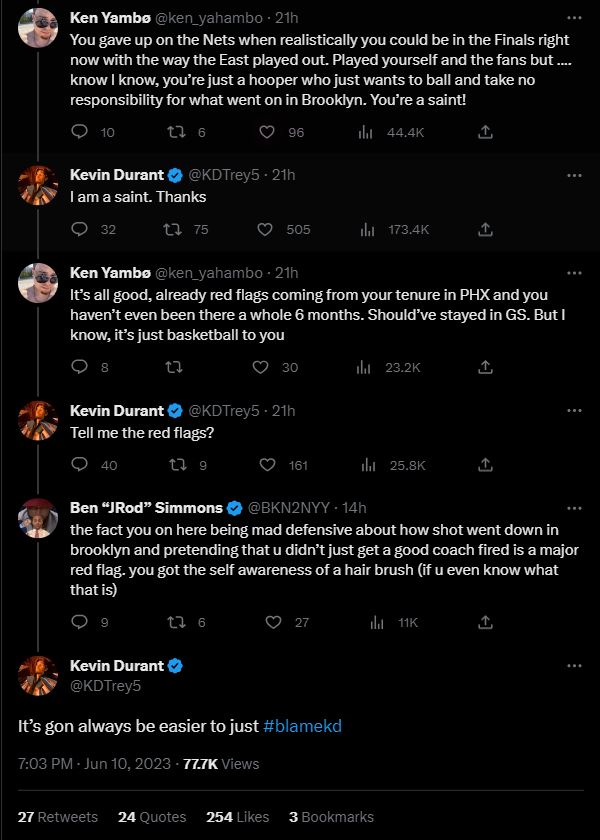The width and height of the screenshot is (600, 840).
Task: Share Kevin Durant's "Tell me the red flags?" tweet
Action: 486,464
